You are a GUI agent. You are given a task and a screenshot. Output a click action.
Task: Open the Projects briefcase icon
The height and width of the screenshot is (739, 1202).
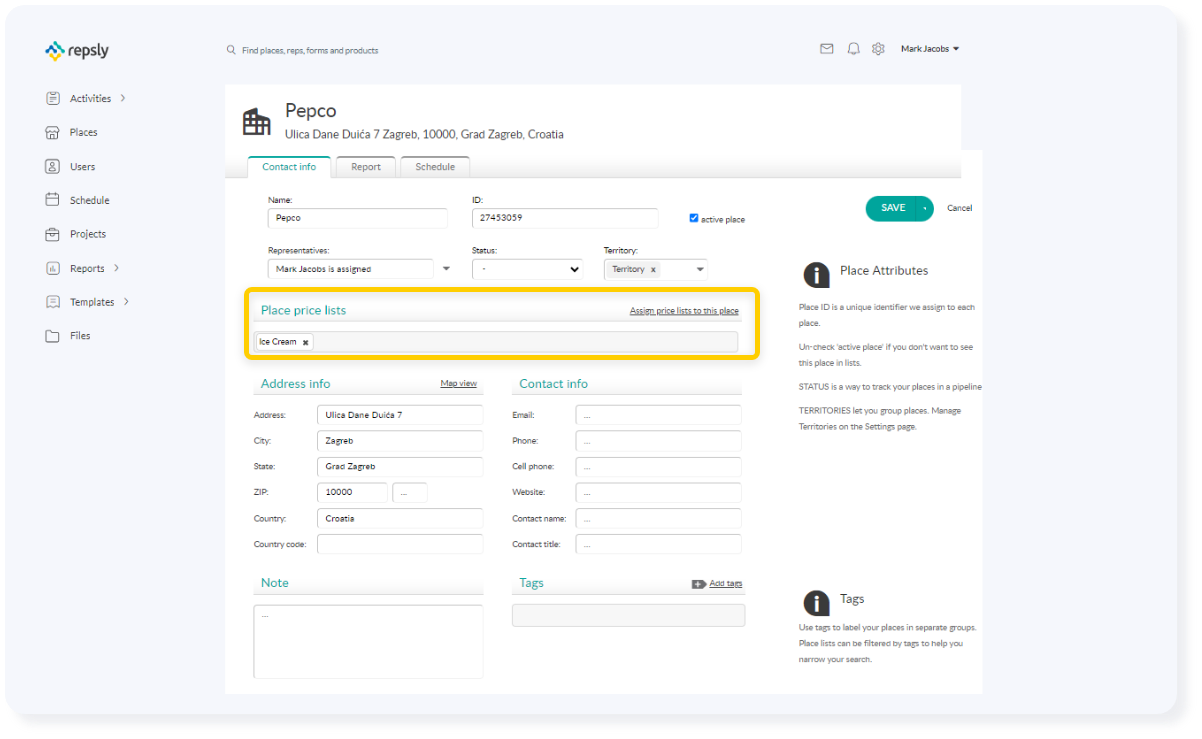click(53, 234)
